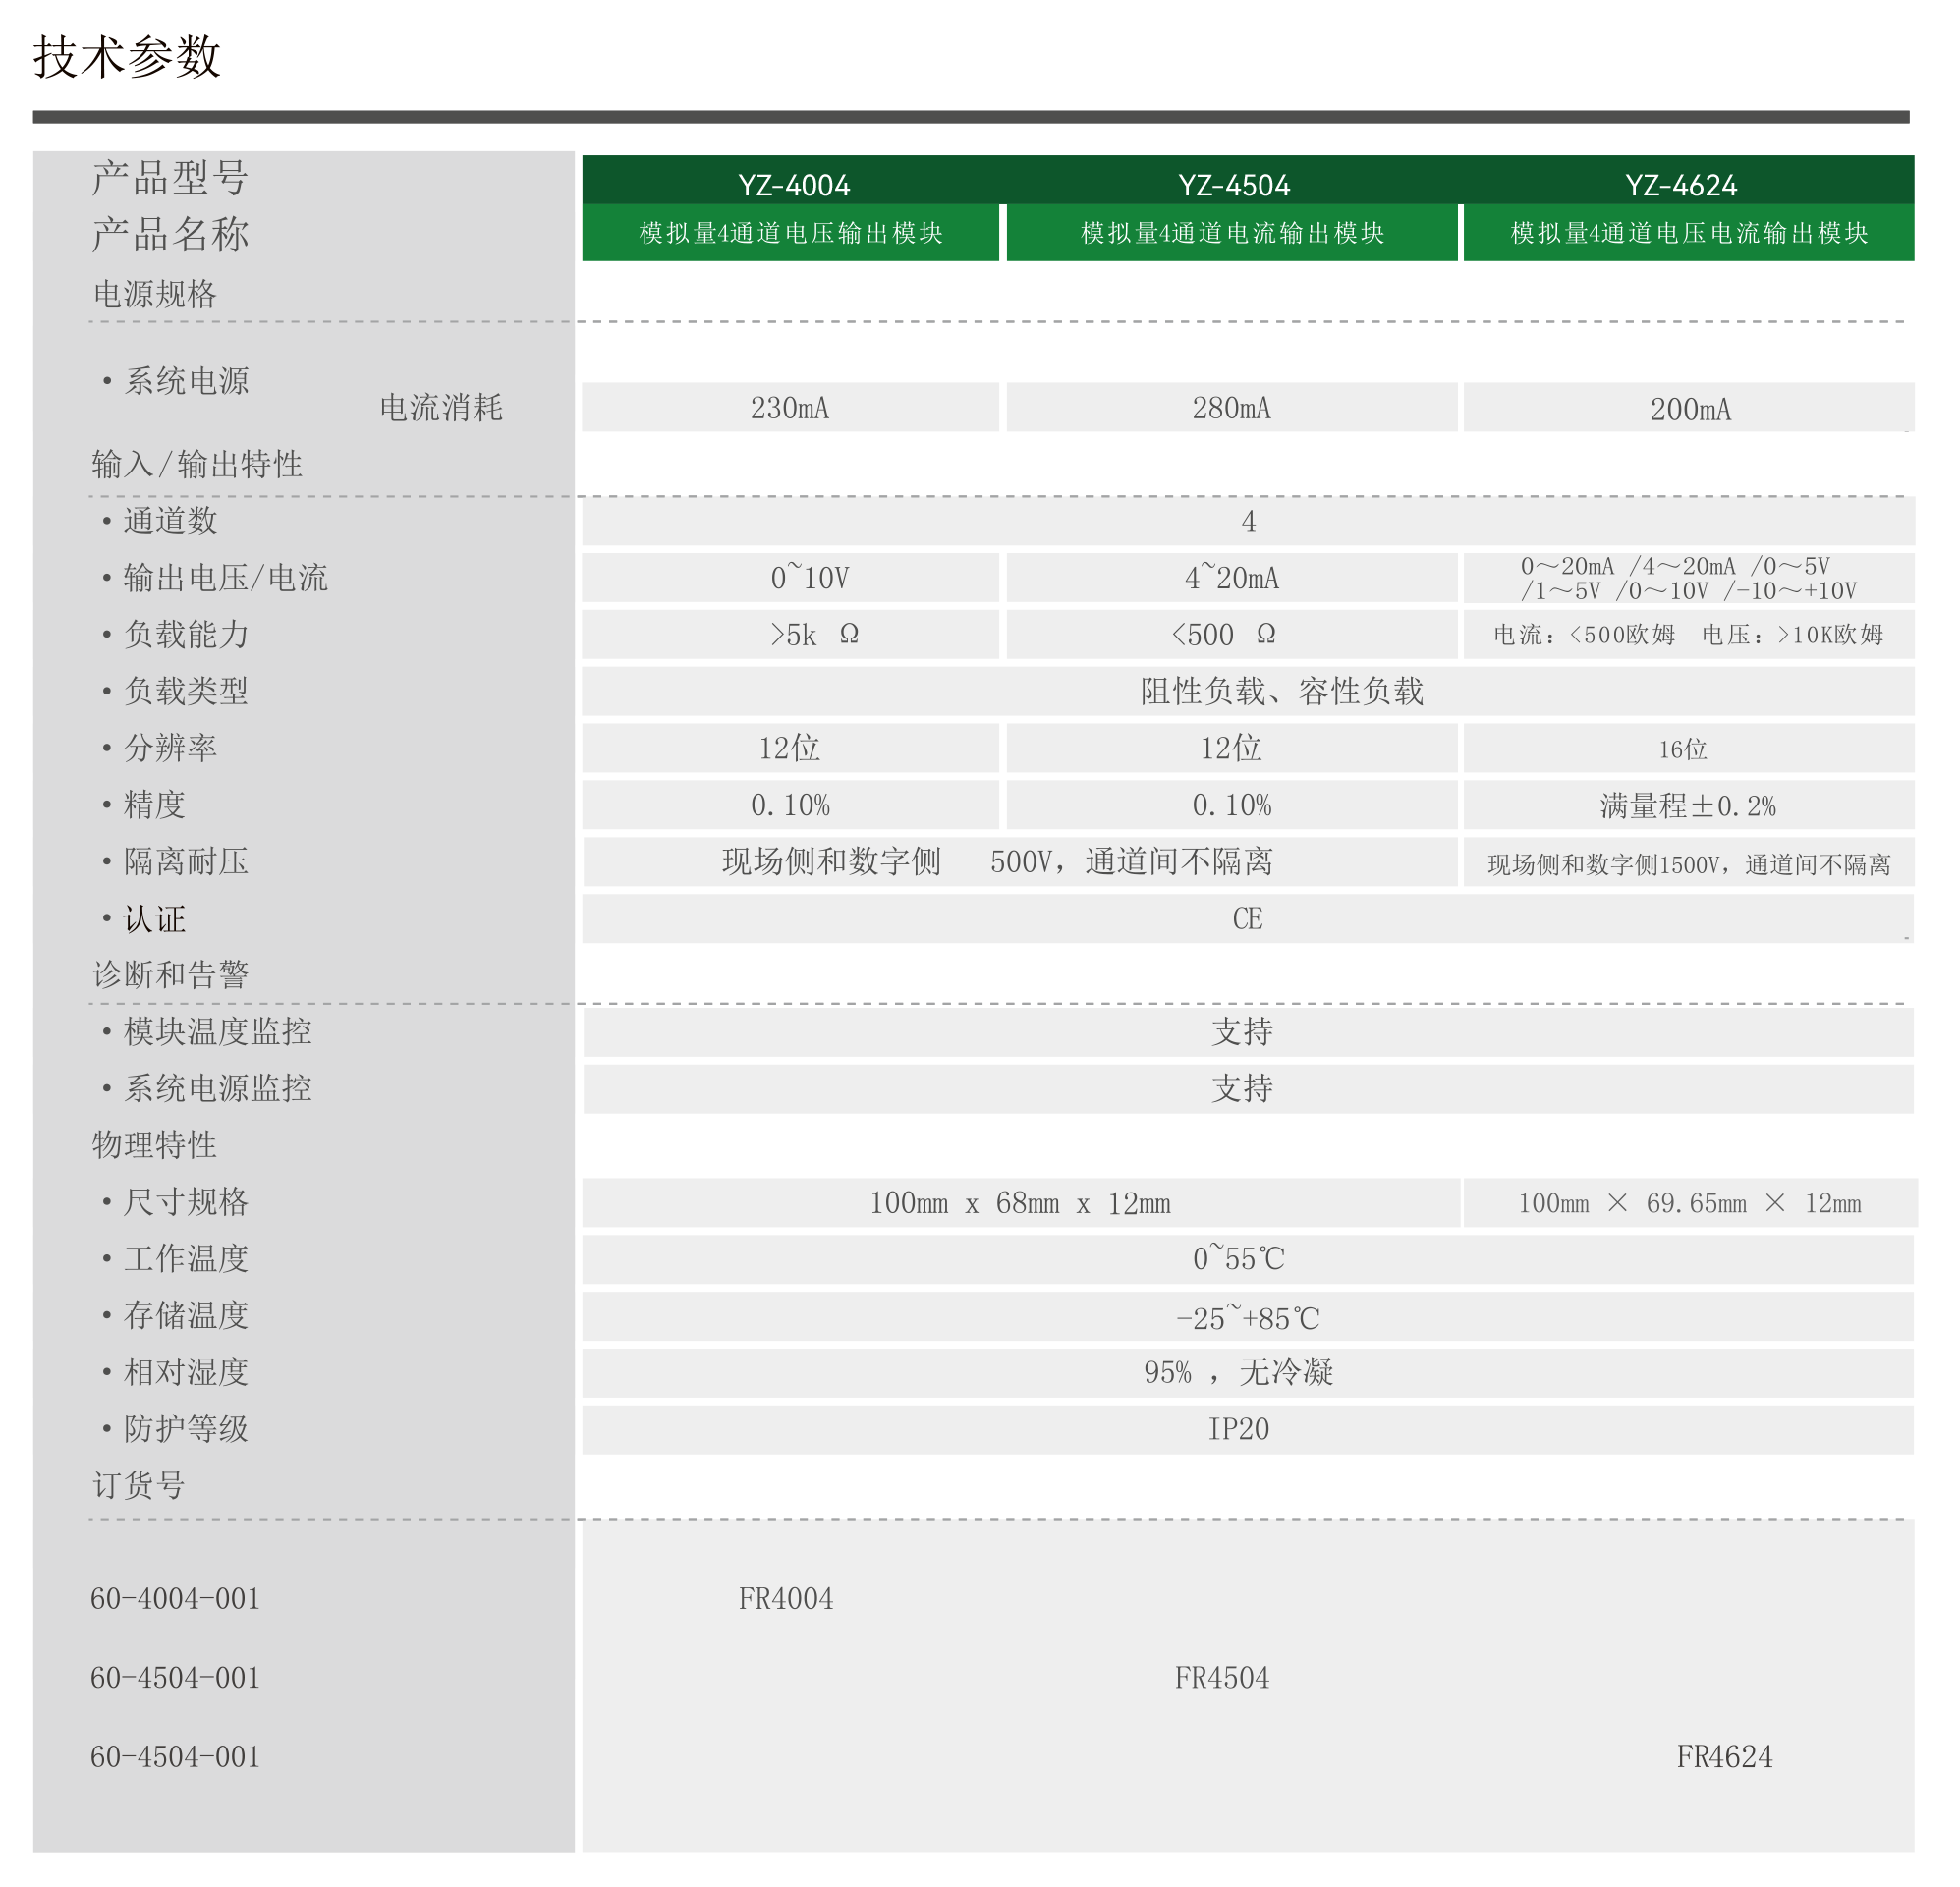Click the FR4004 order entry
Viewport: 1960px width, 1887px height.
pyautogui.click(x=786, y=1598)
